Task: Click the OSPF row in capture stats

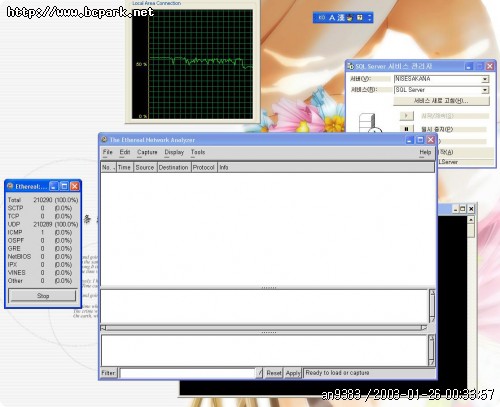Action: [x=43, y=240]
